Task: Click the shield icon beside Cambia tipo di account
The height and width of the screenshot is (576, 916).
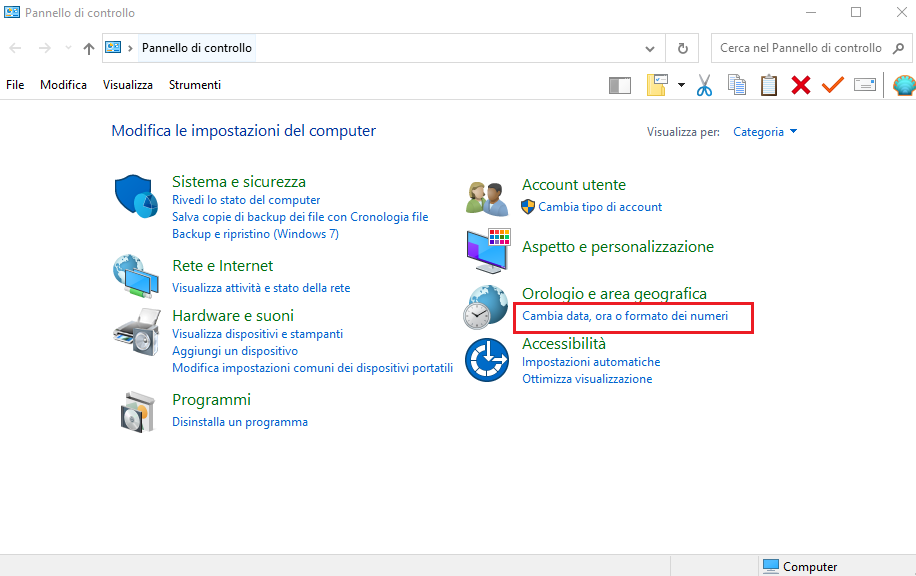Action: (528, 207)
